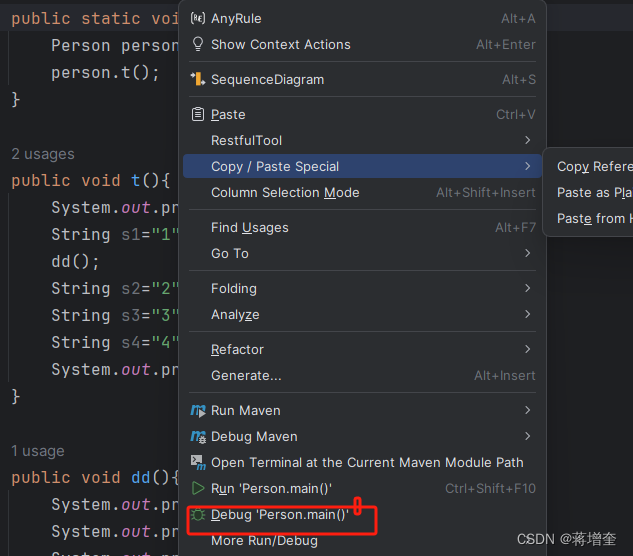The height and width of the screenshot is (556, 633).
Task: Select Find Usages
Action: (362, 228)
